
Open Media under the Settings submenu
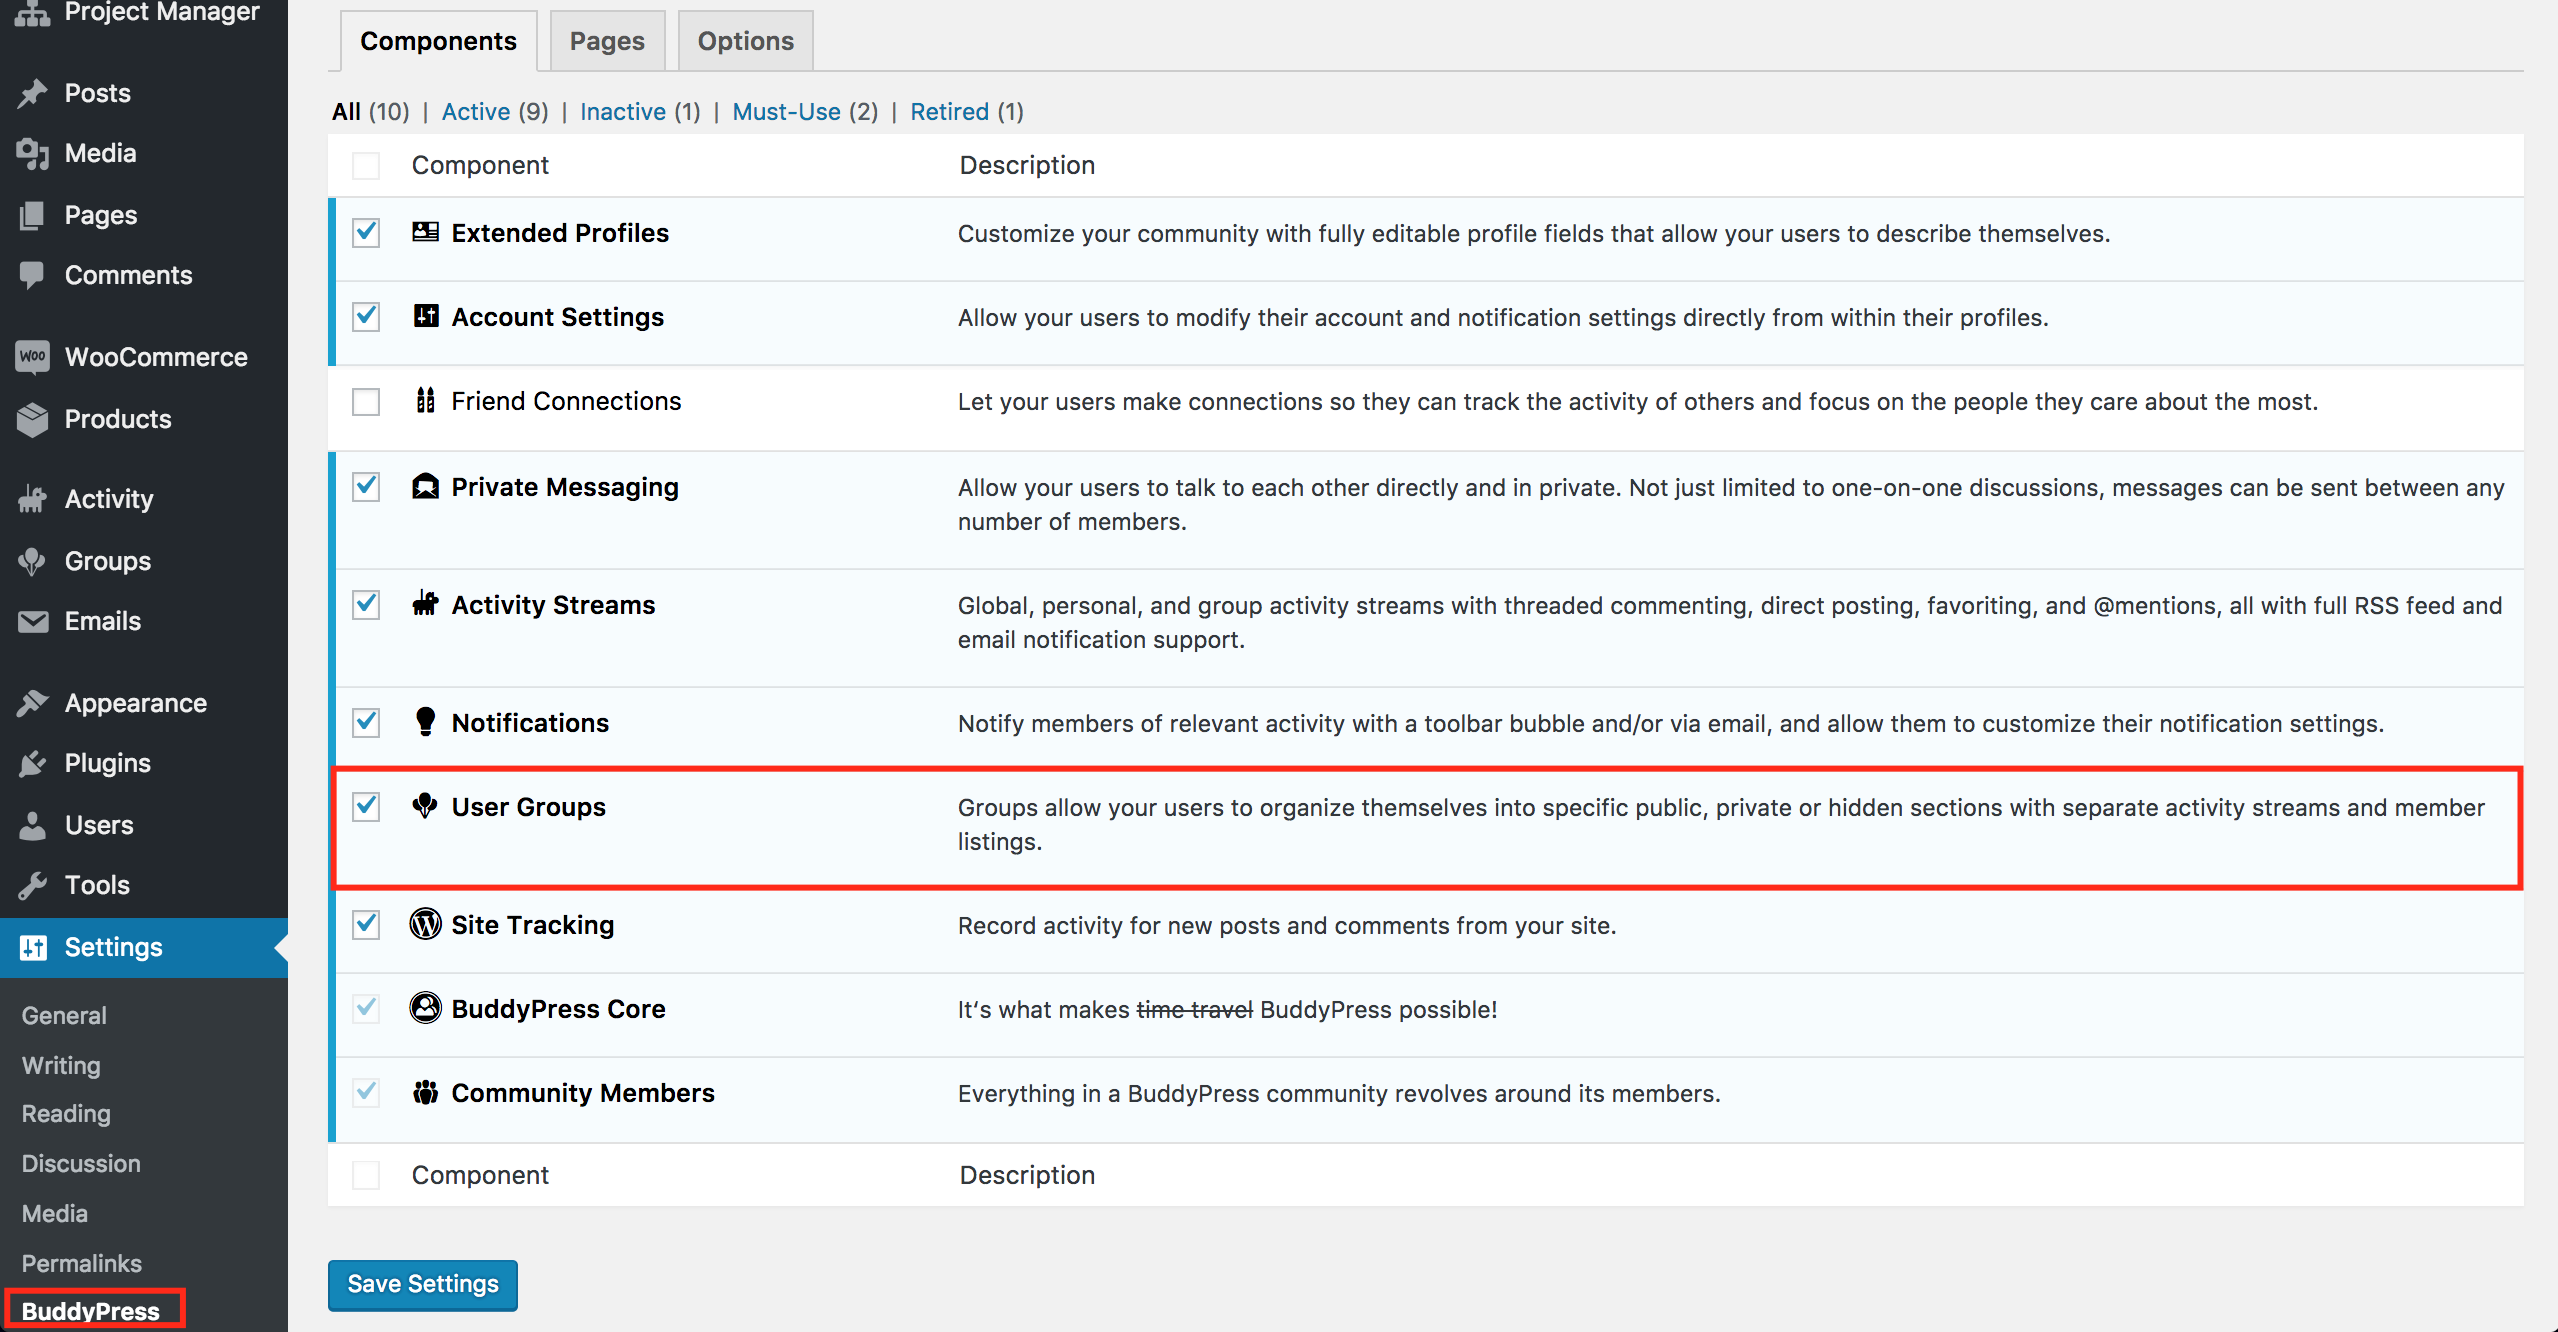(55, 1213)
